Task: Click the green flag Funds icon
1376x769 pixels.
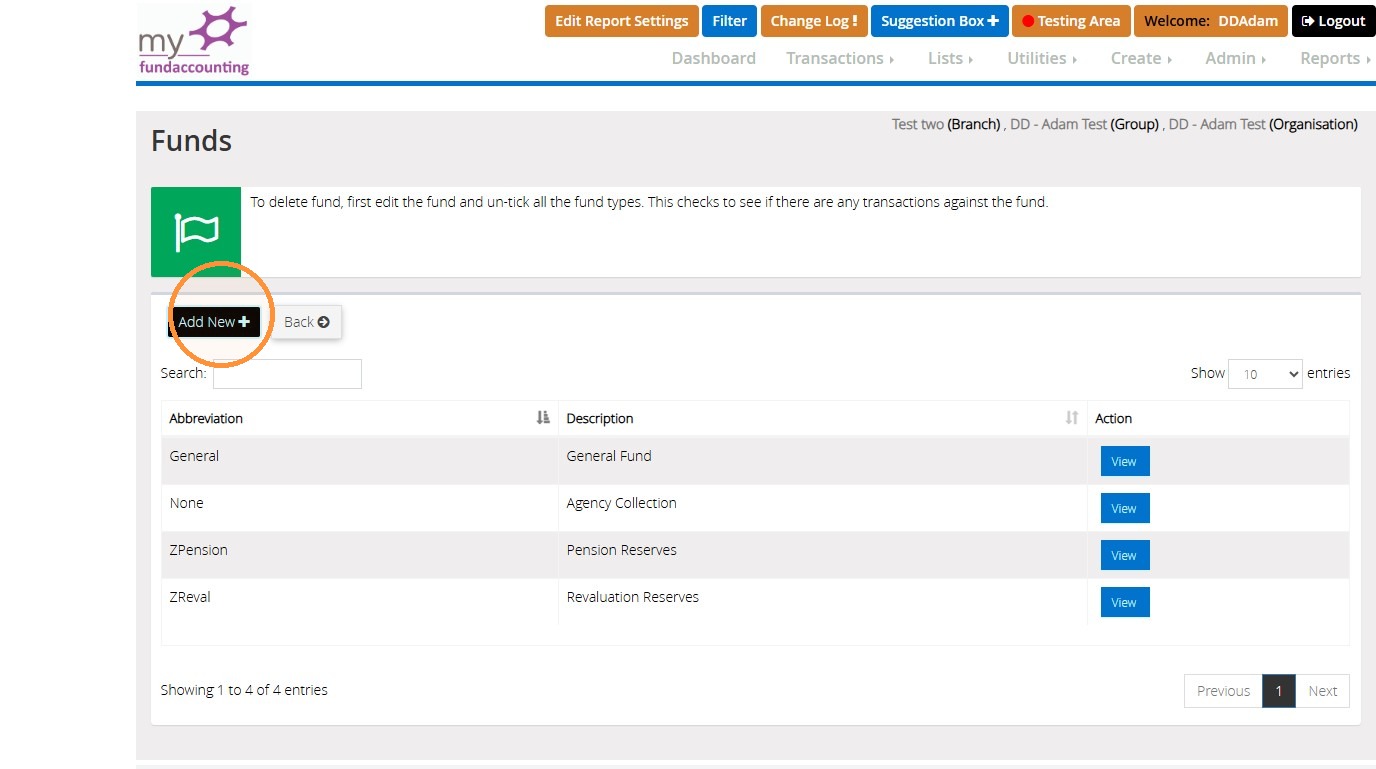Action: coord(196,232)
